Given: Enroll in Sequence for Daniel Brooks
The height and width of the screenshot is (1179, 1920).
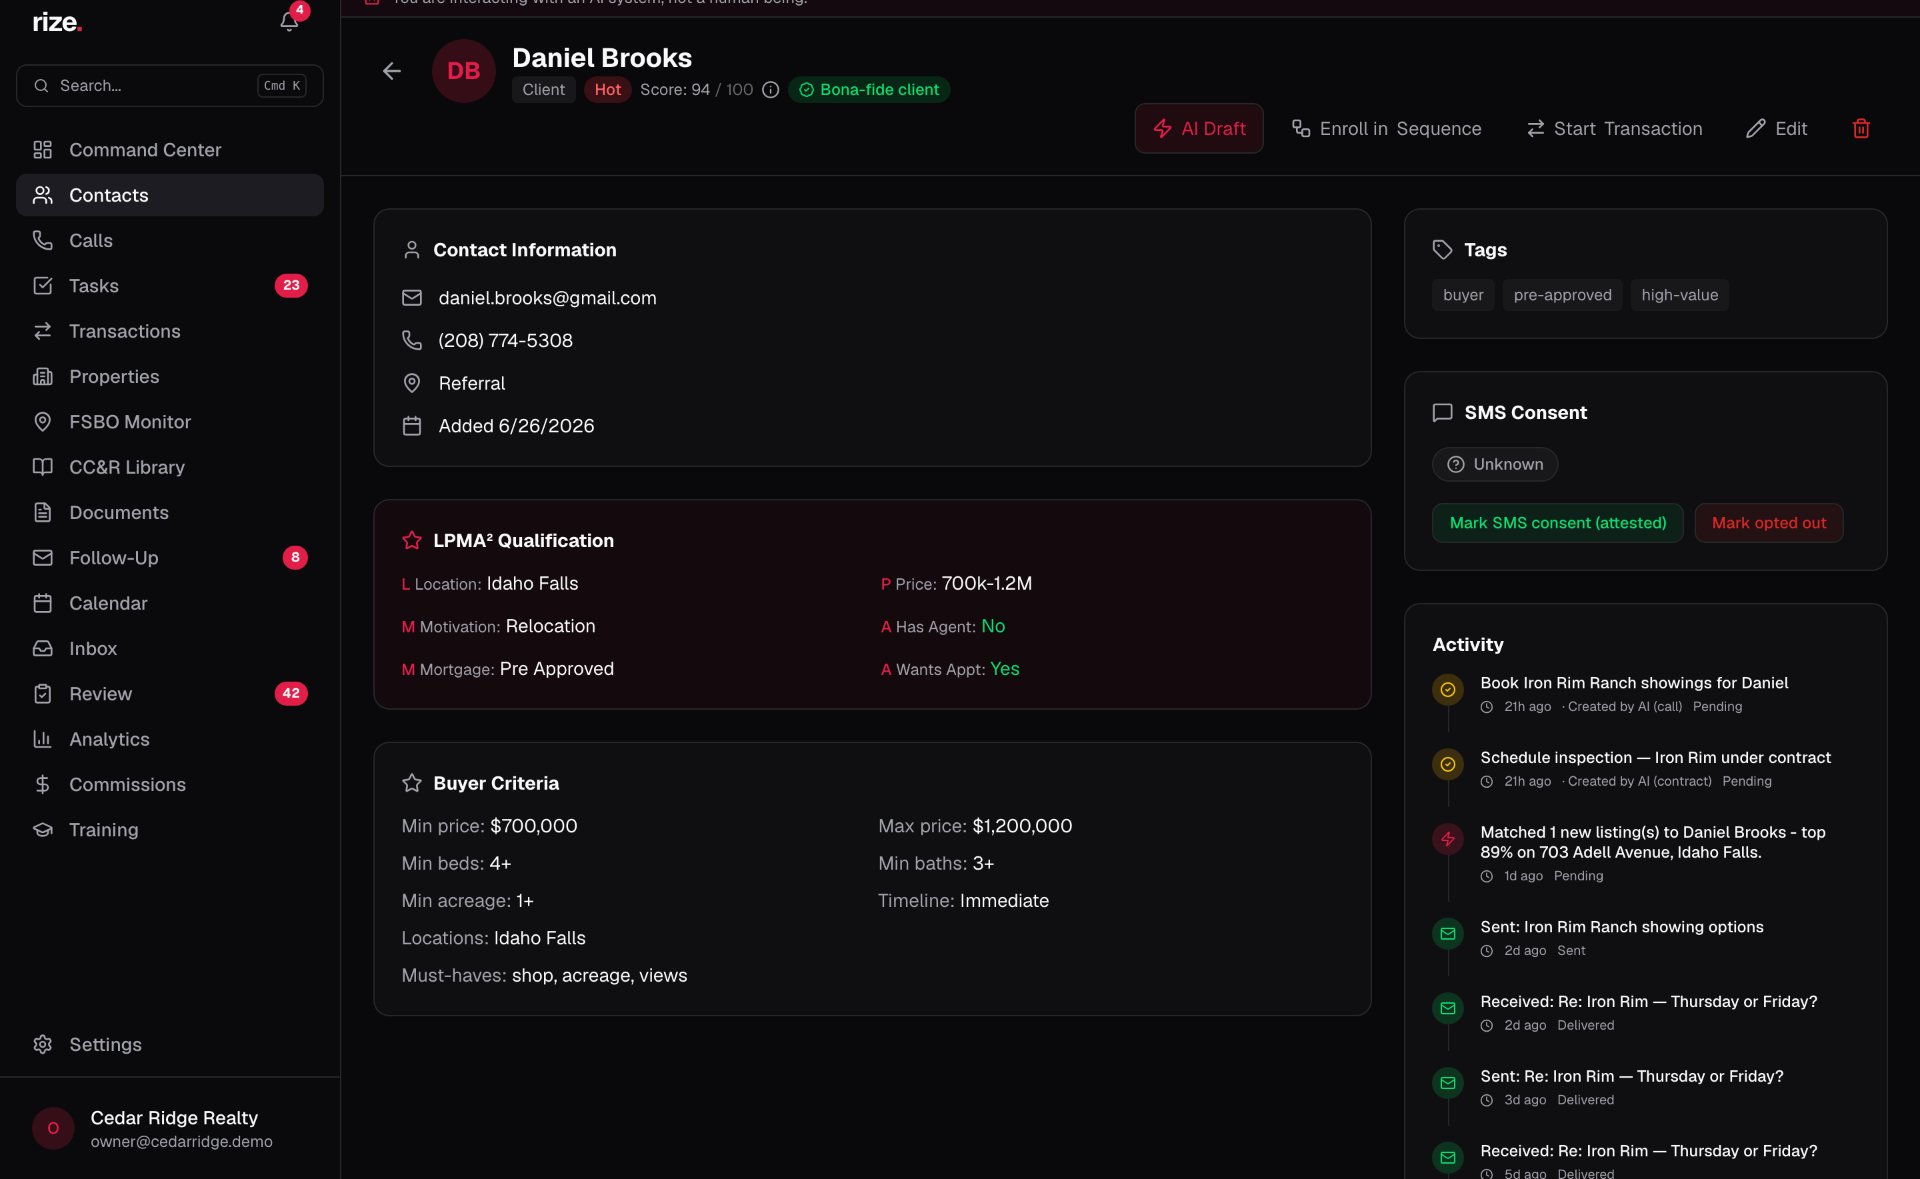Looking at the screenshot, I should tap(1386, 129).
